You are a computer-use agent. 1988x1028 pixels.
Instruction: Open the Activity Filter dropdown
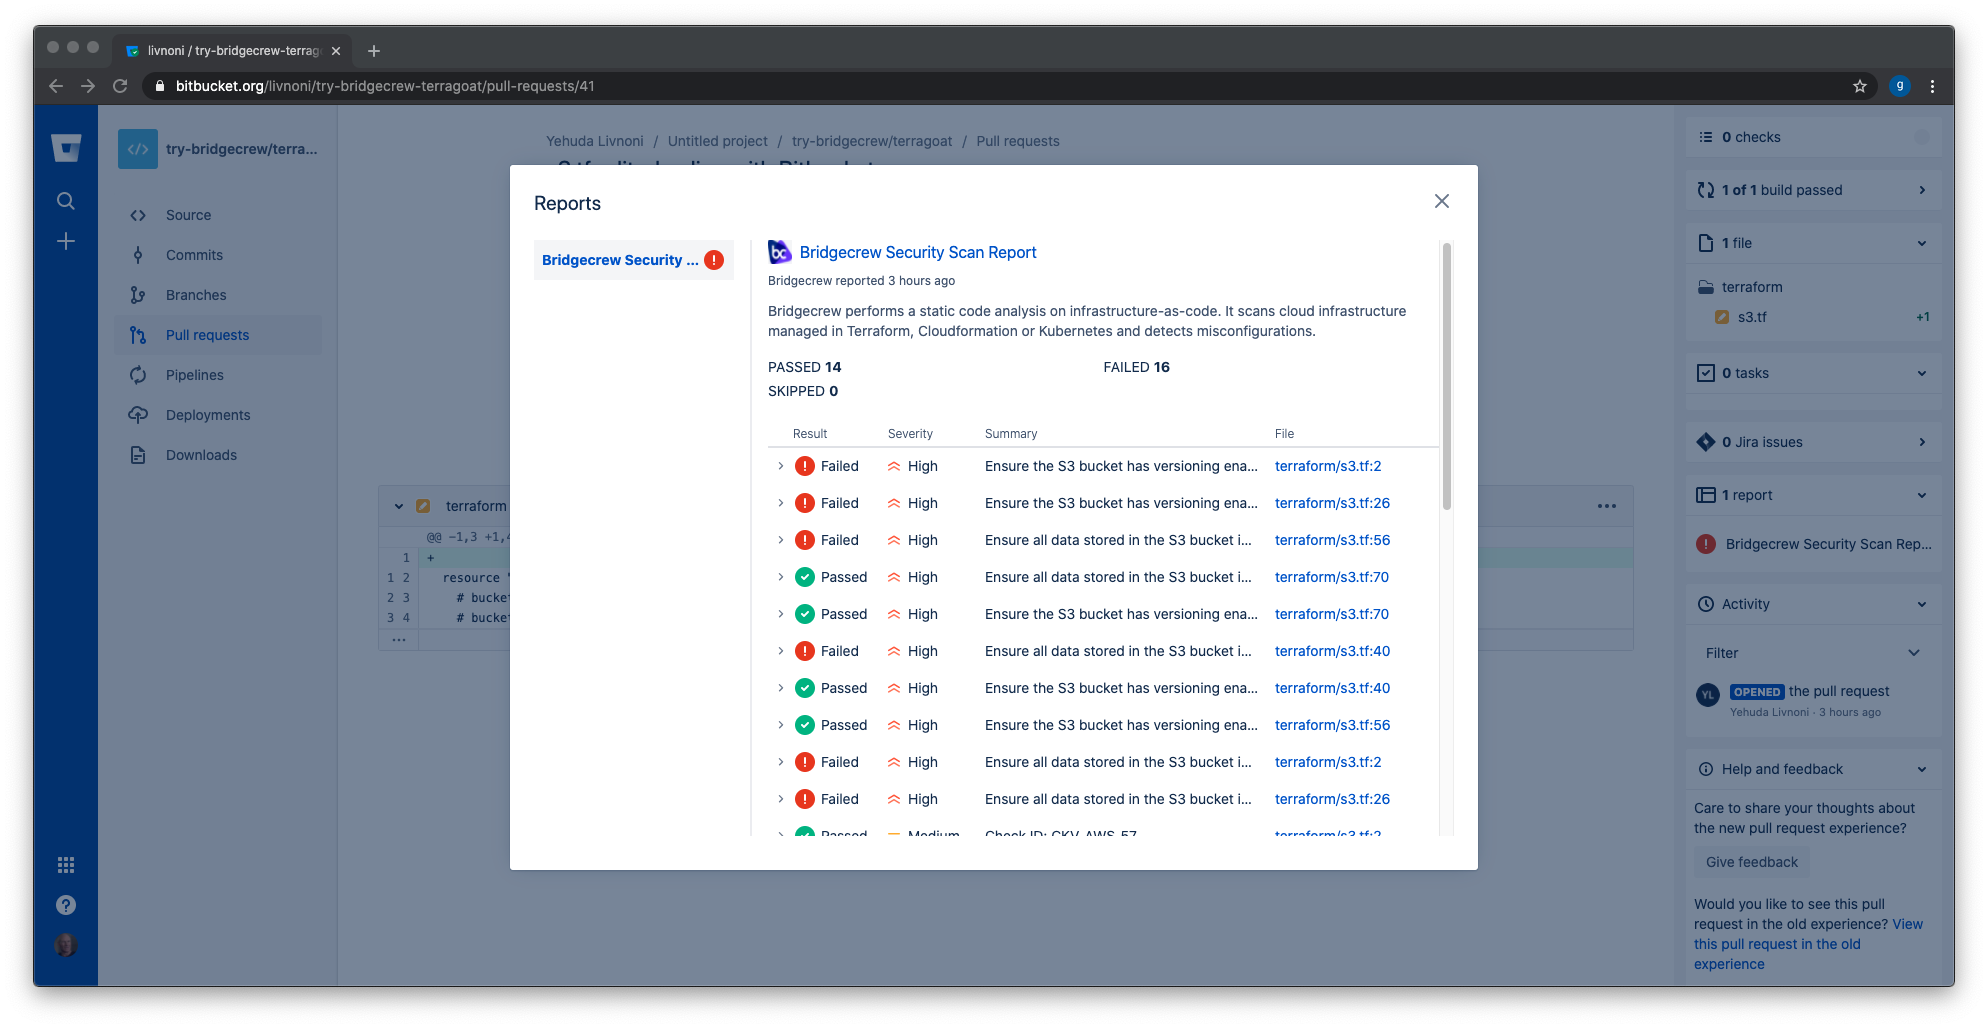(1814, 653)
